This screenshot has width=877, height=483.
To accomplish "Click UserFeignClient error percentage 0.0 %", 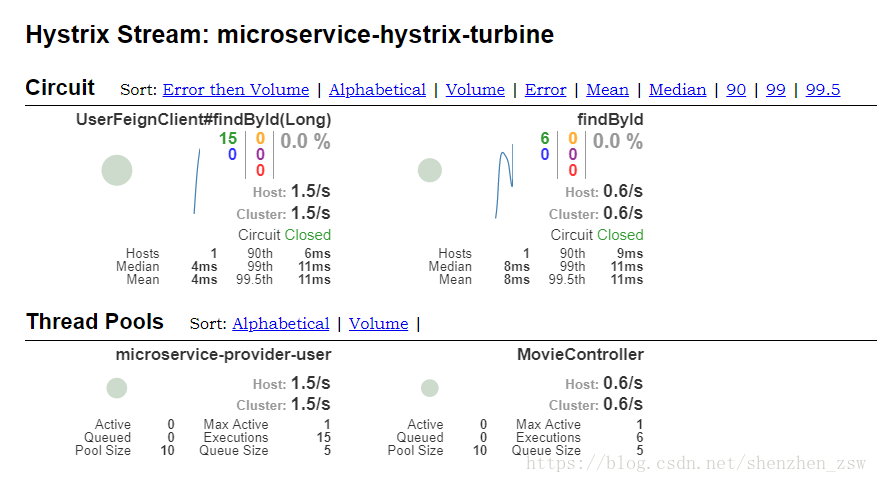I will pyautogui.click(x=305, y=141).
